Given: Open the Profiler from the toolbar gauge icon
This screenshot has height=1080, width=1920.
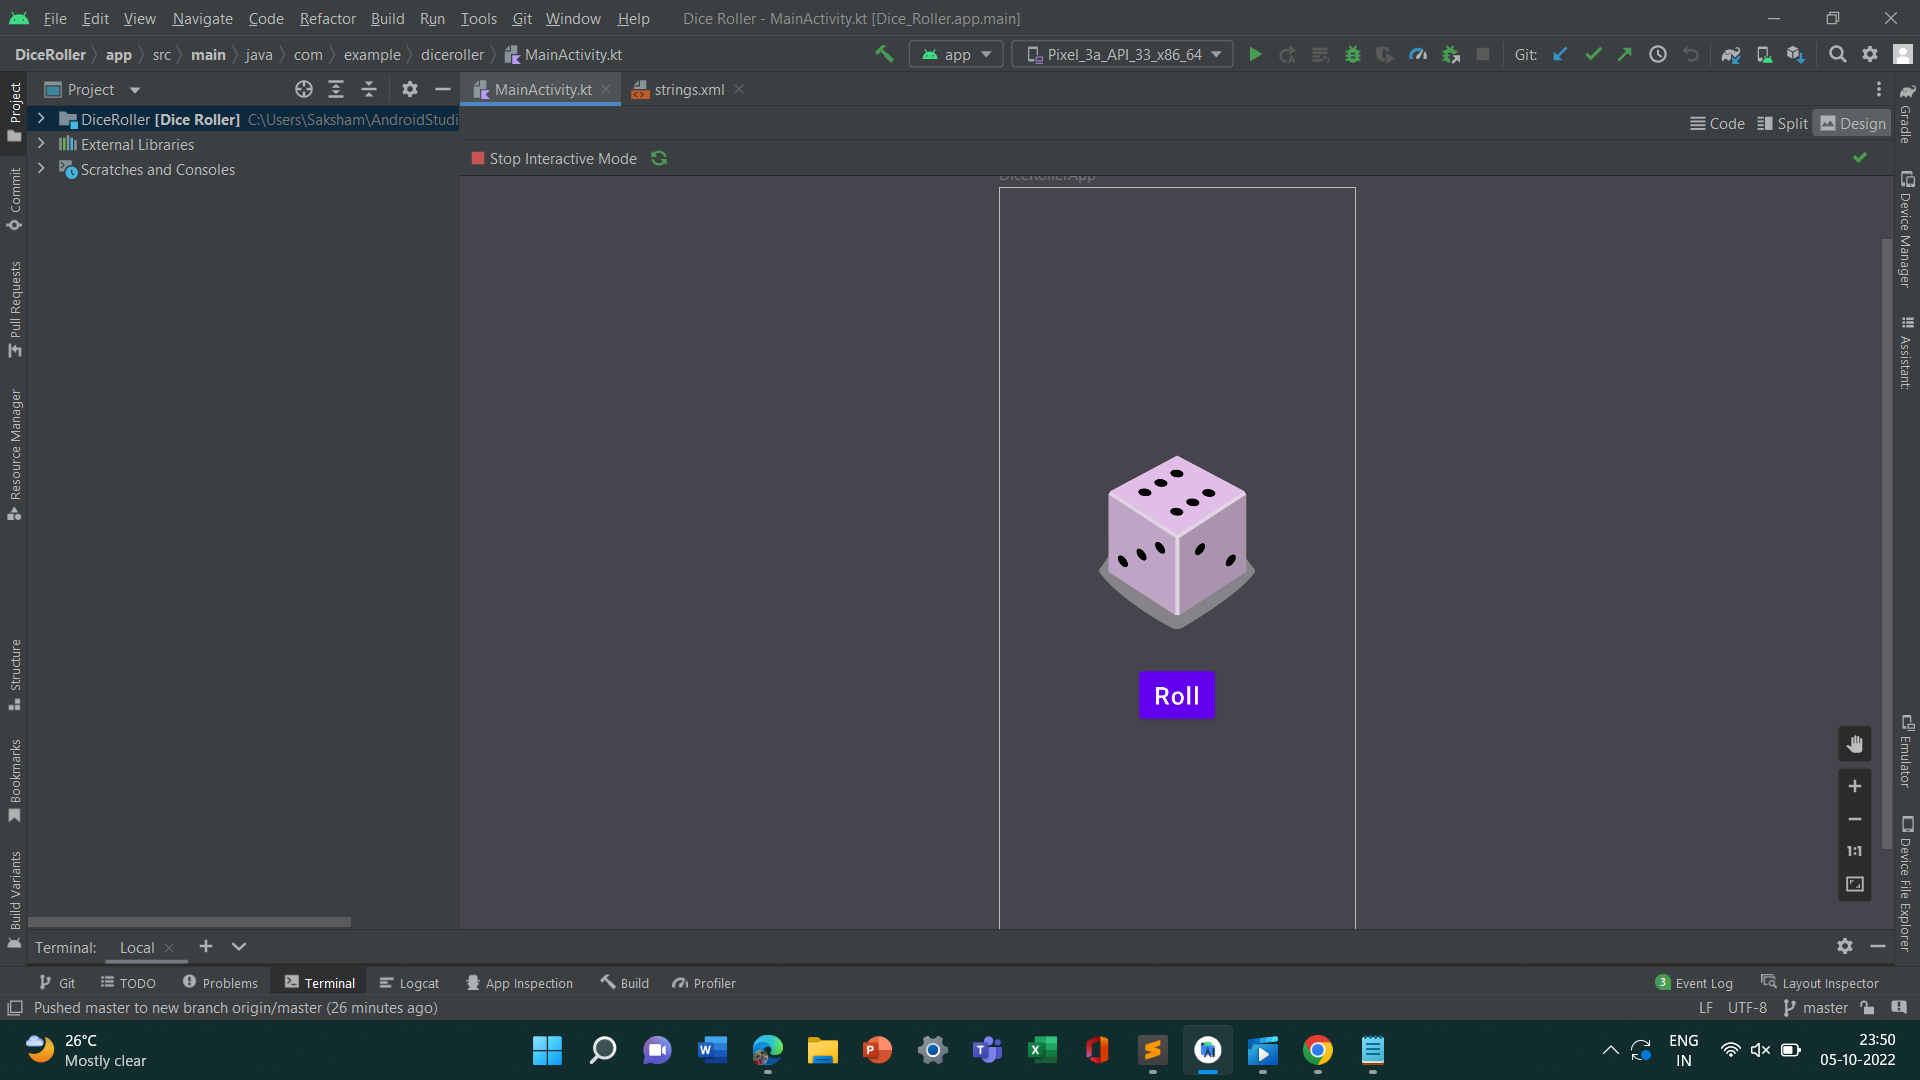Looking at the screenshot, I should 1418,54.
